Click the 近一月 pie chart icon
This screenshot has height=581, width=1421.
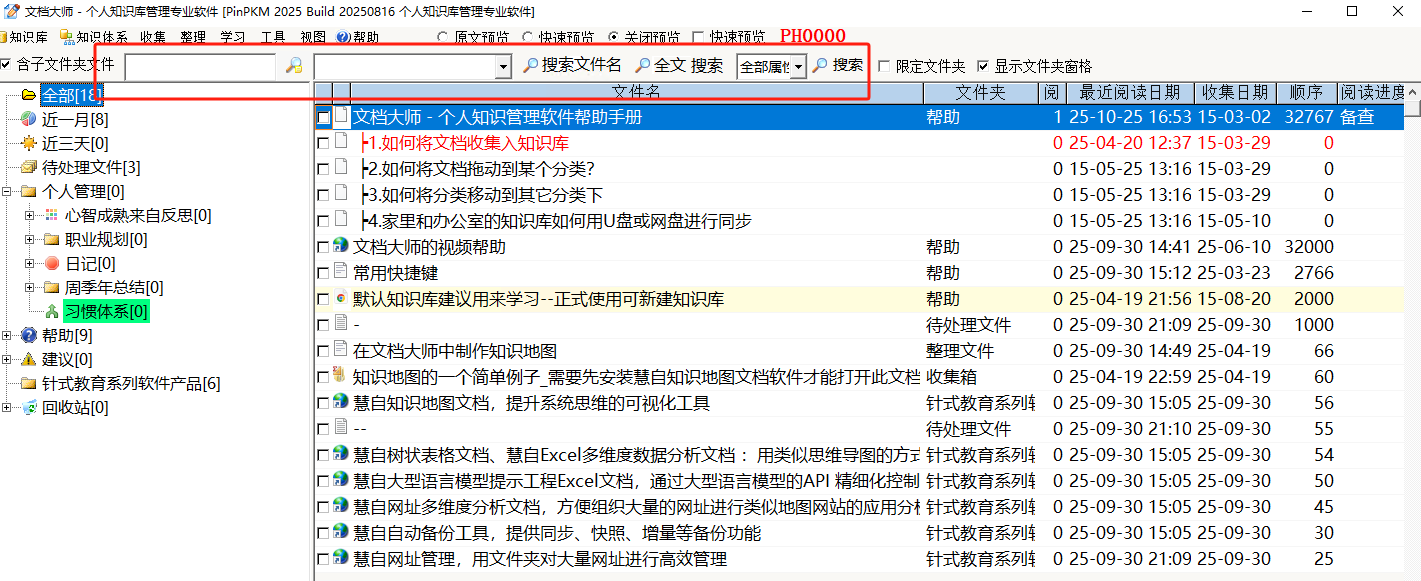click(x=29, y=120)
